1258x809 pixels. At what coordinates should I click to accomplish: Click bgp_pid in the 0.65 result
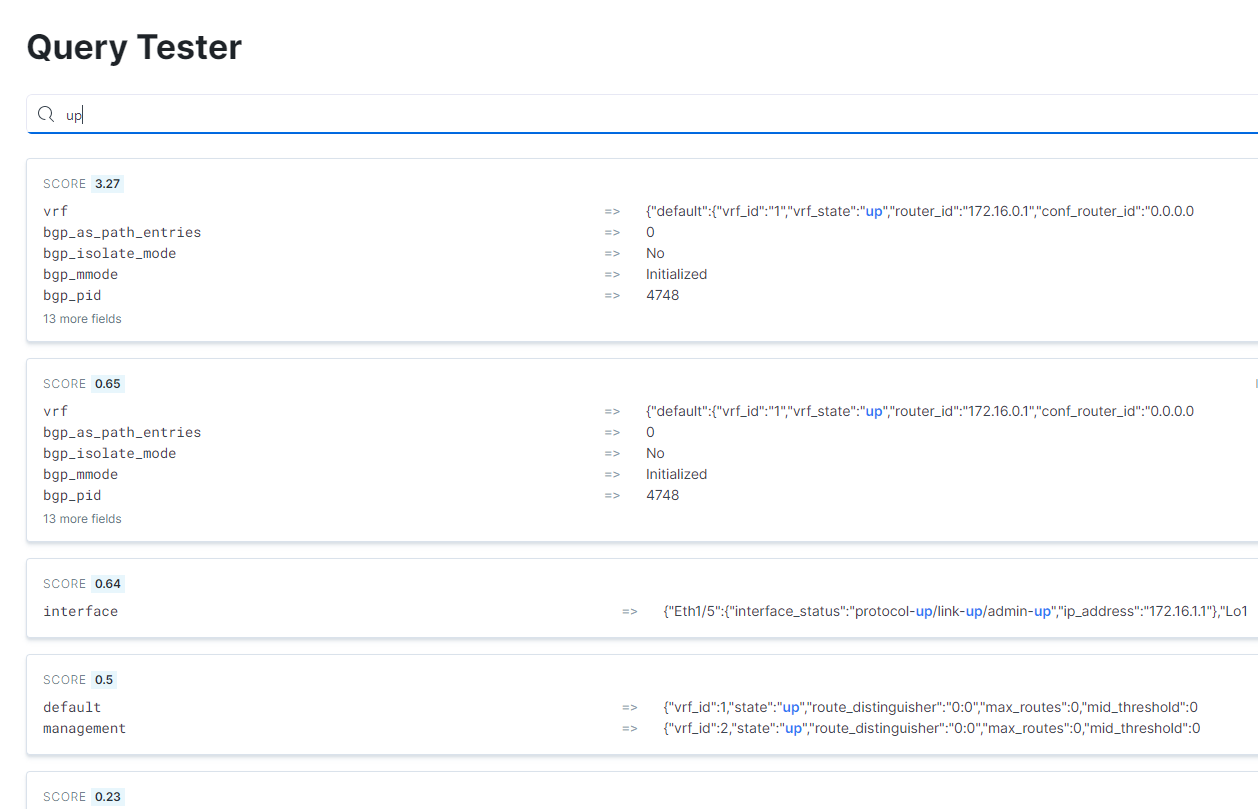72,495
